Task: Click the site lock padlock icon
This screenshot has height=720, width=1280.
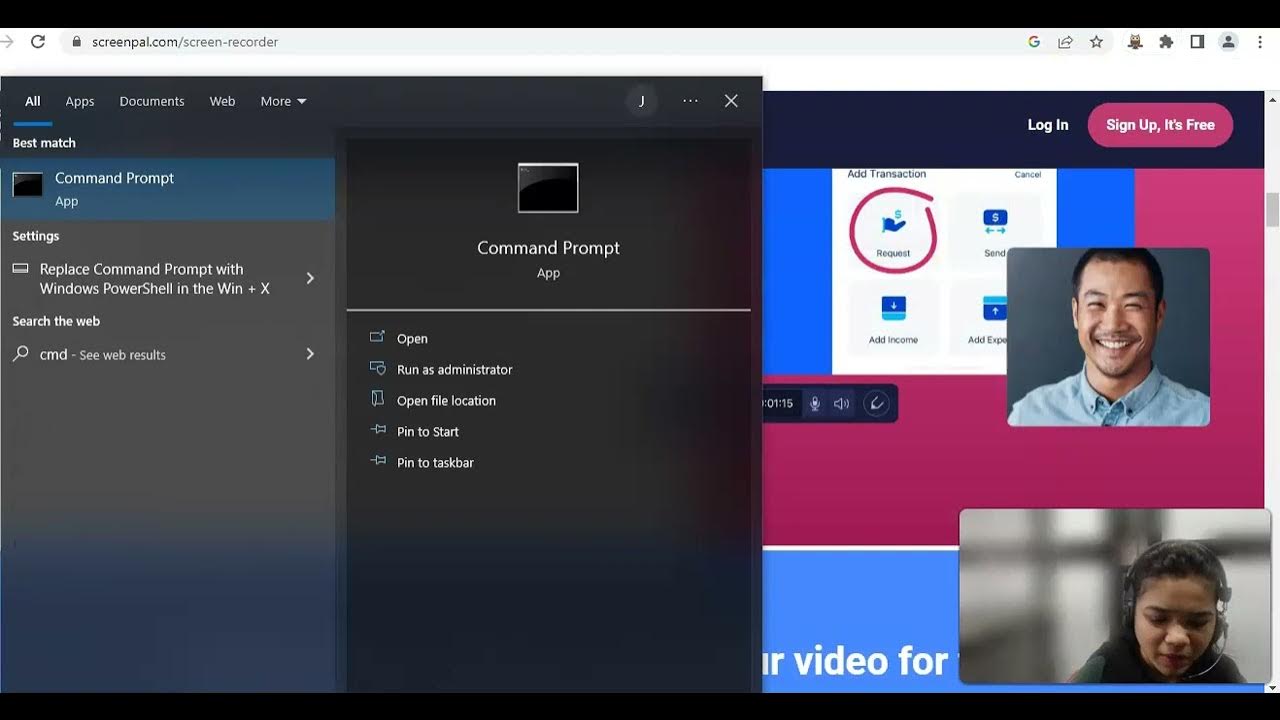Action: pyautogui.click(x=75, y=42)
